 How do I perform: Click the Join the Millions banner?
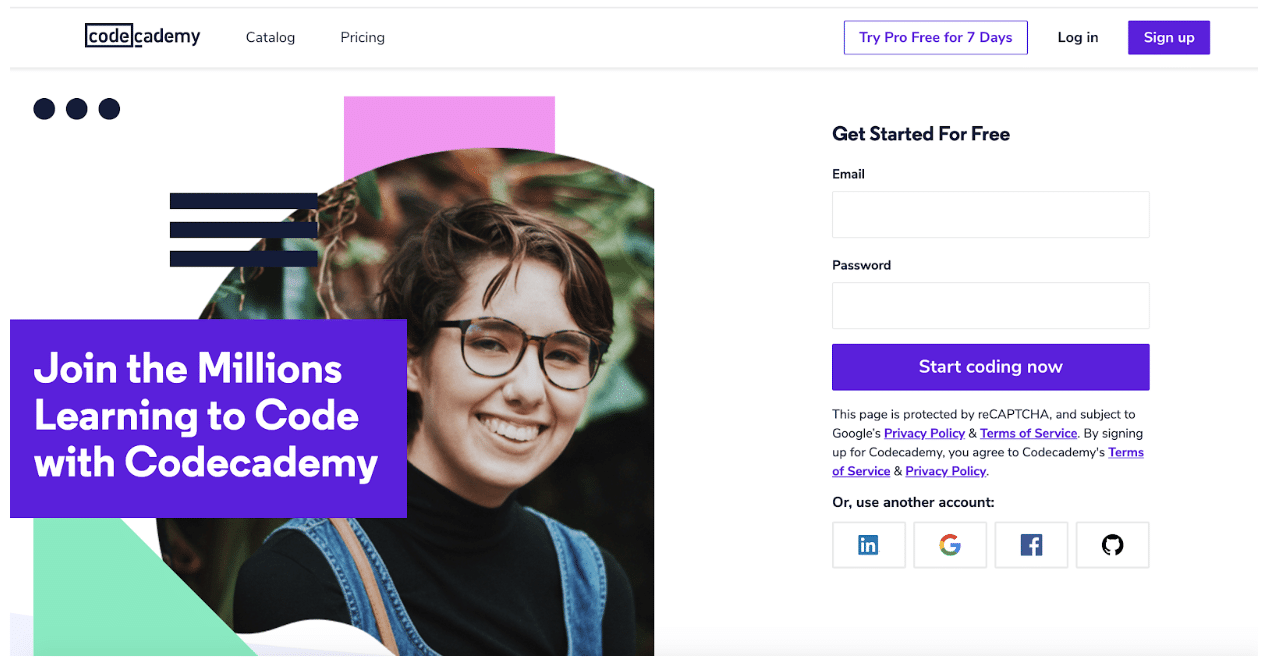pos(208,418)
